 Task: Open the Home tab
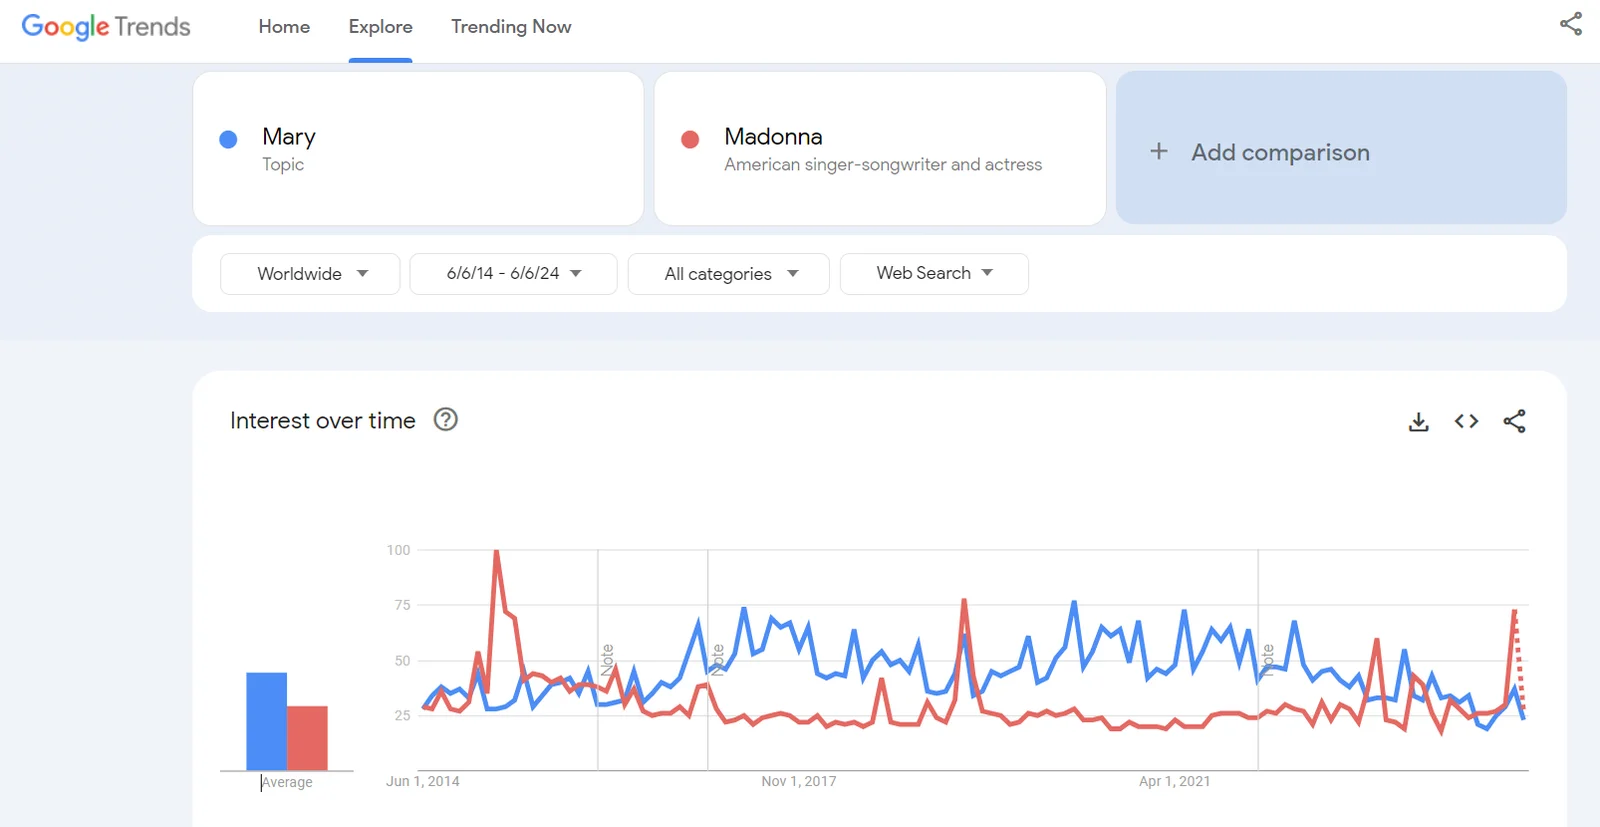284,27
